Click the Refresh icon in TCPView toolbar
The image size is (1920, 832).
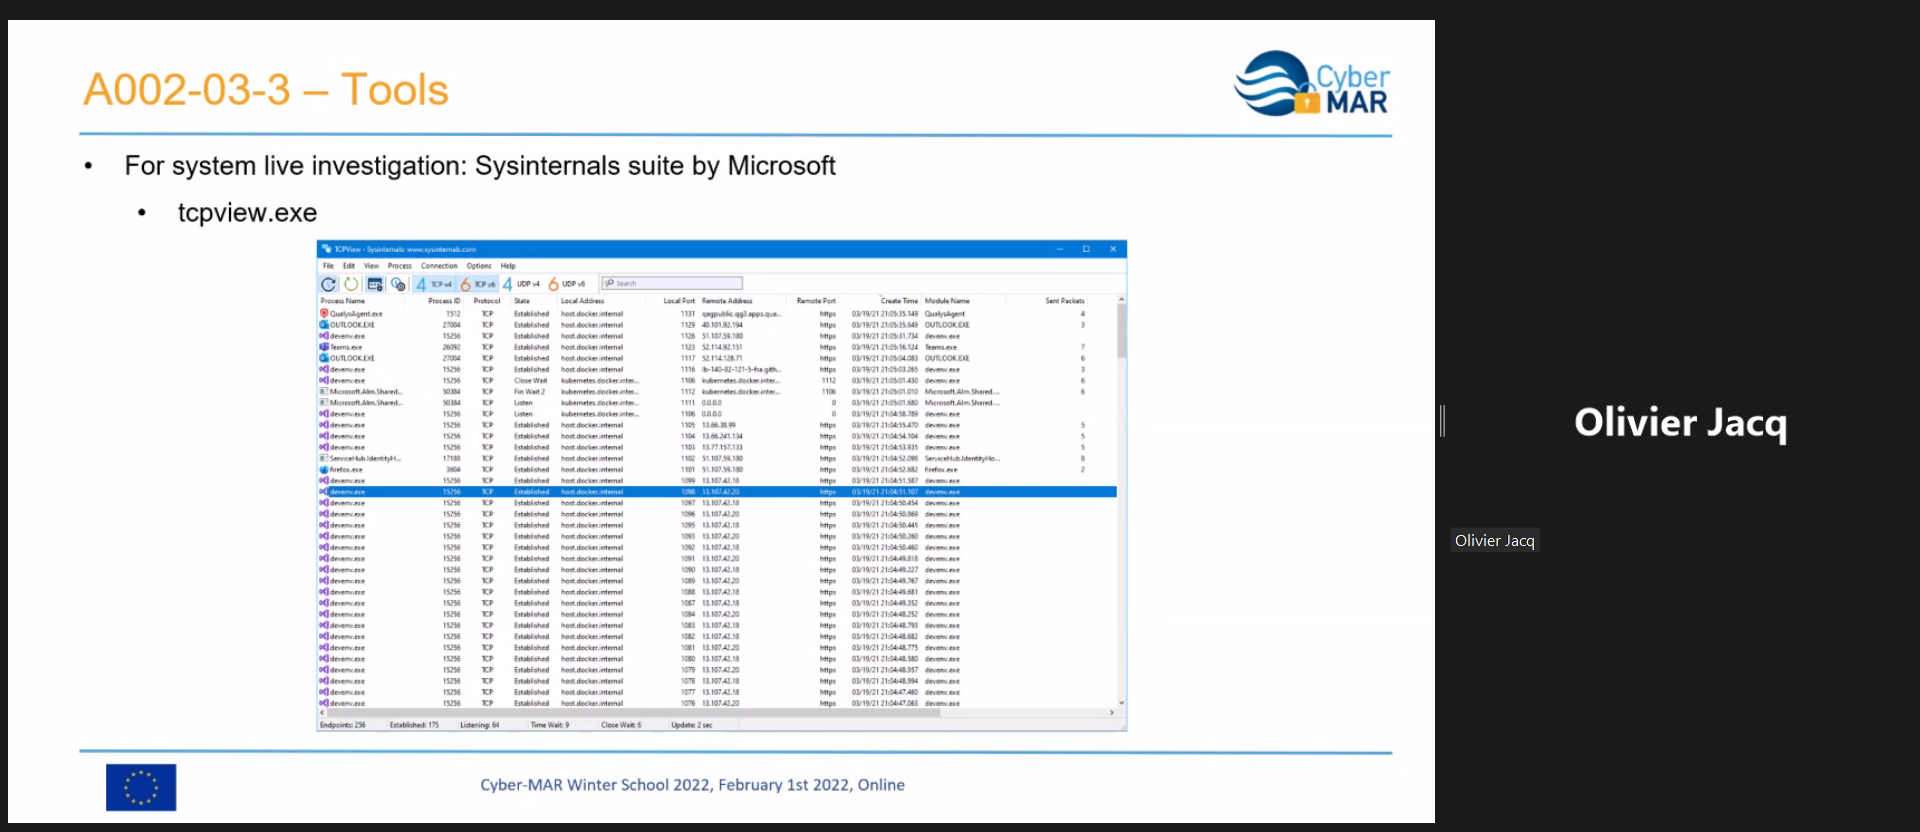click(328, 284)
